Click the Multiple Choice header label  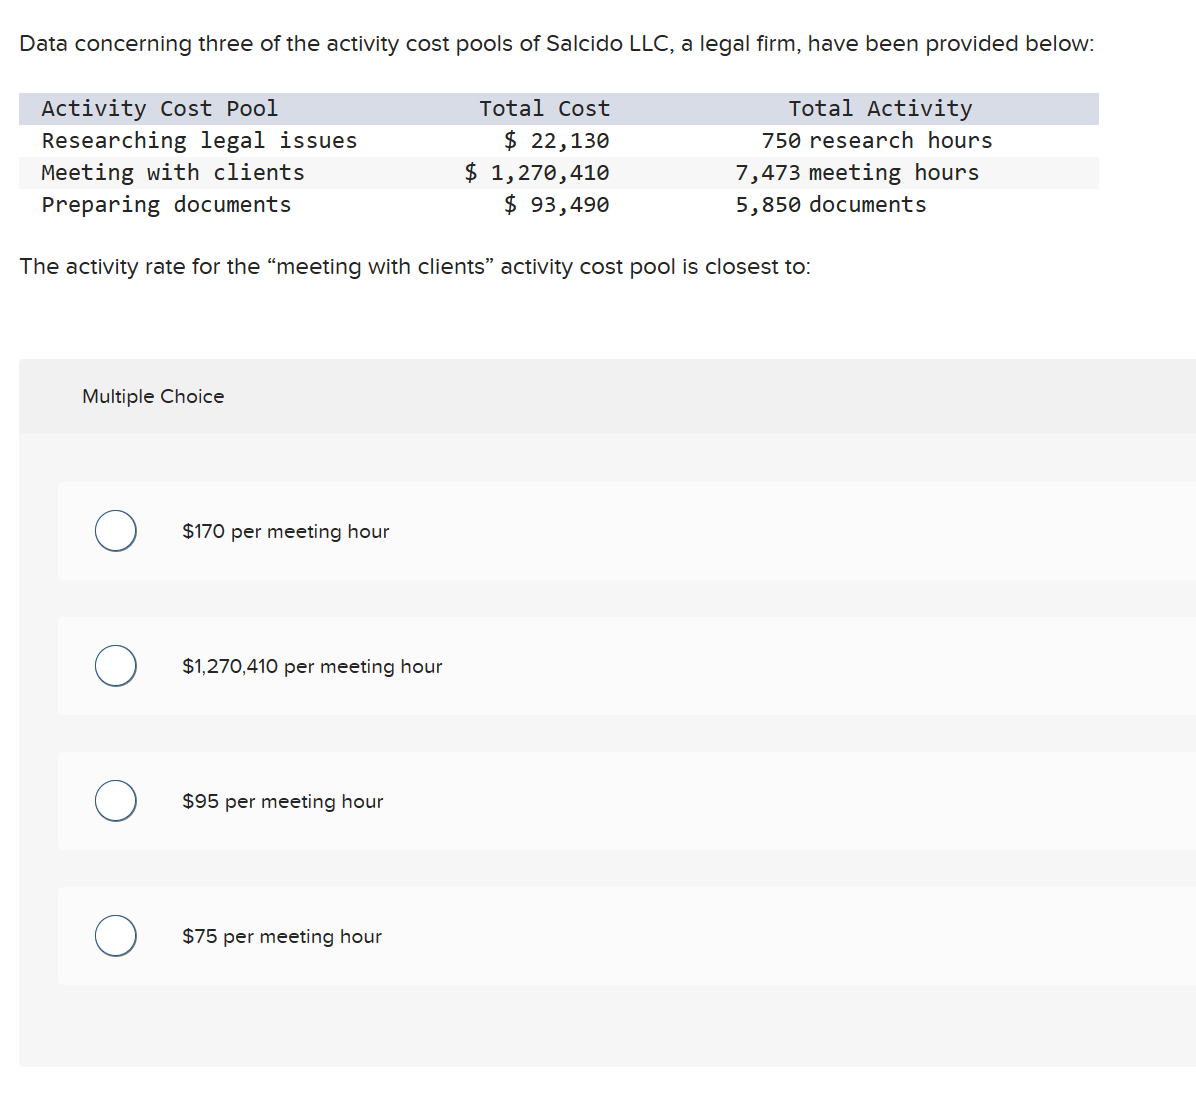tap(153, 397)
